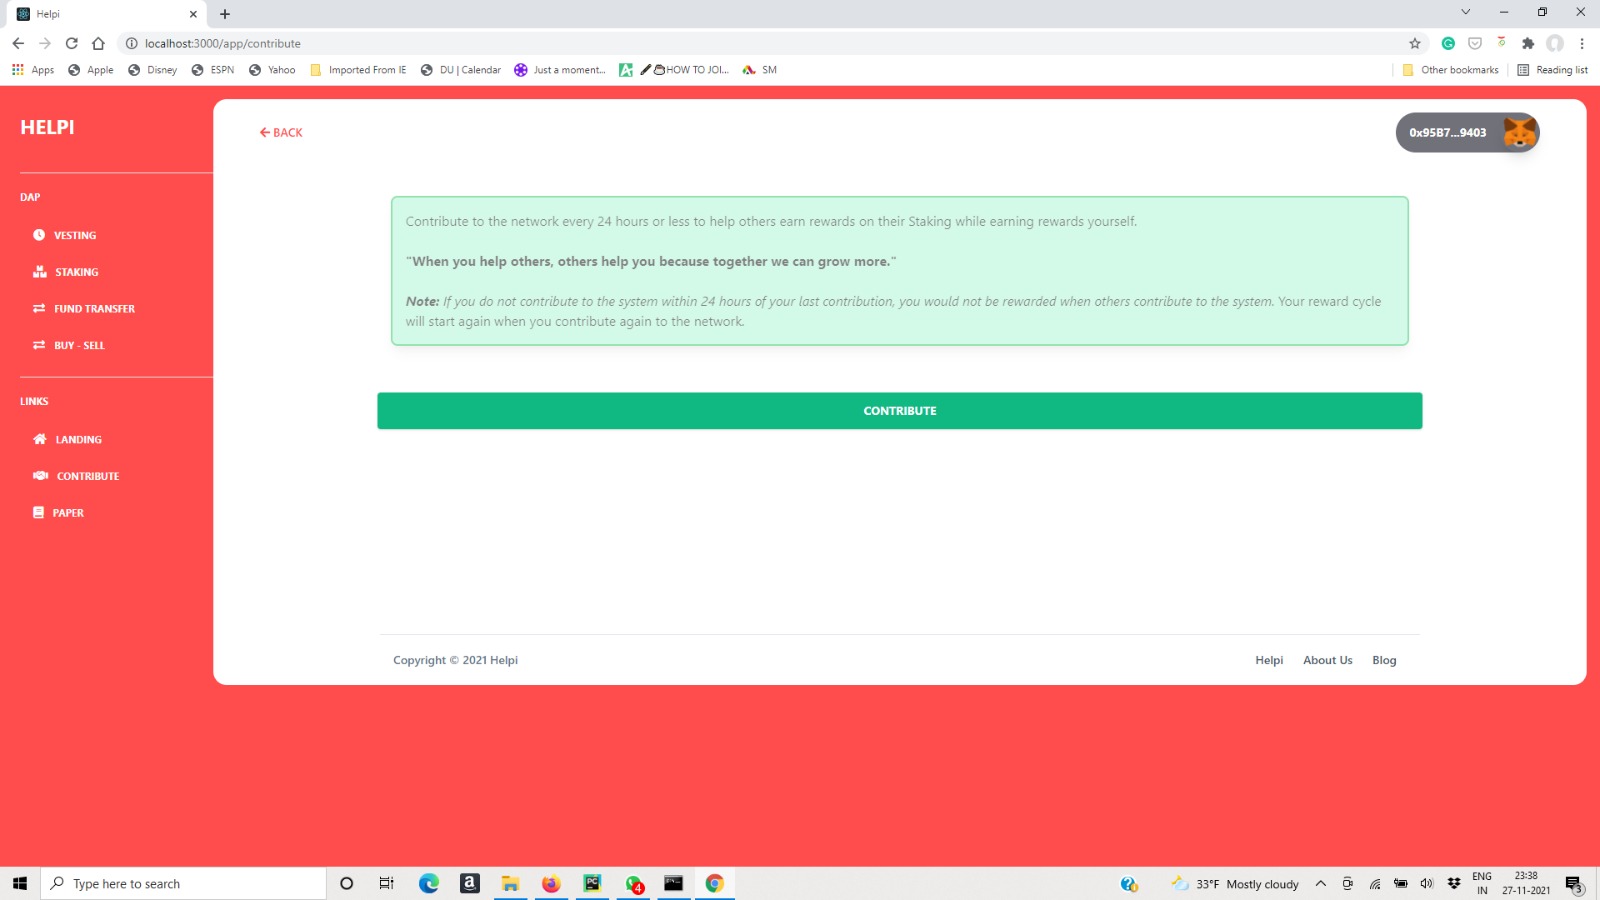The width and height of the screenshot is (1600, 900).
Task: Open Chrome three-dot menu
Action: tap(1582, 43)
